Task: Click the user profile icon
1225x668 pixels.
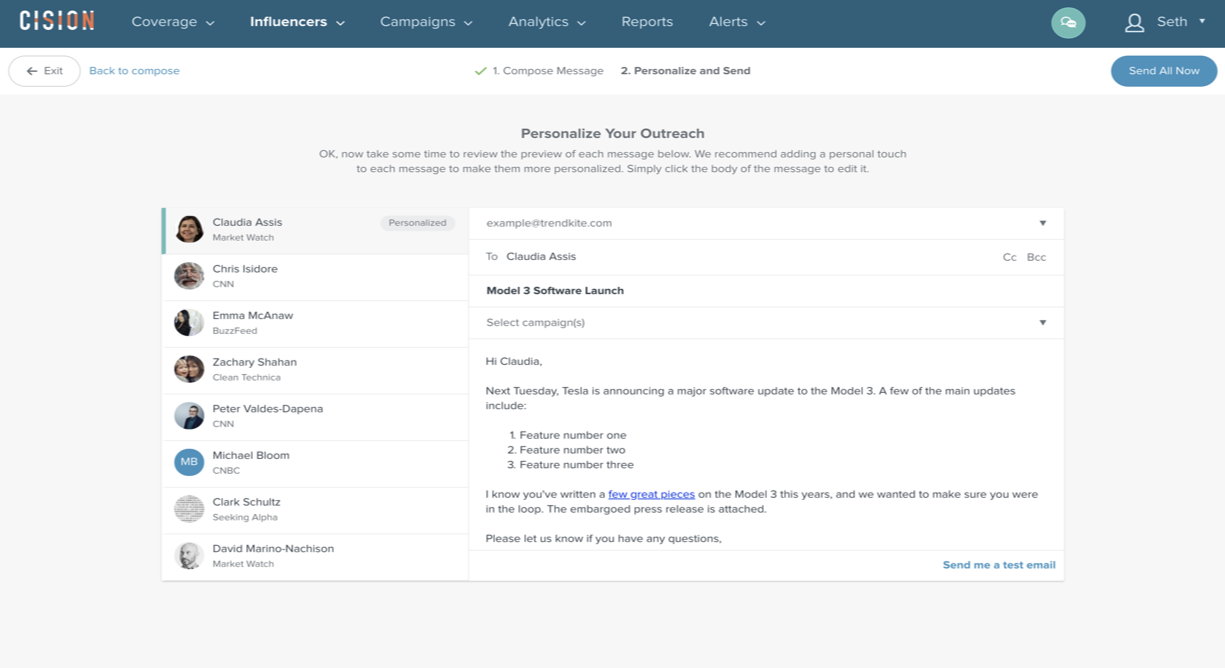Action: pyautogui.click(x=1134, y=22)
